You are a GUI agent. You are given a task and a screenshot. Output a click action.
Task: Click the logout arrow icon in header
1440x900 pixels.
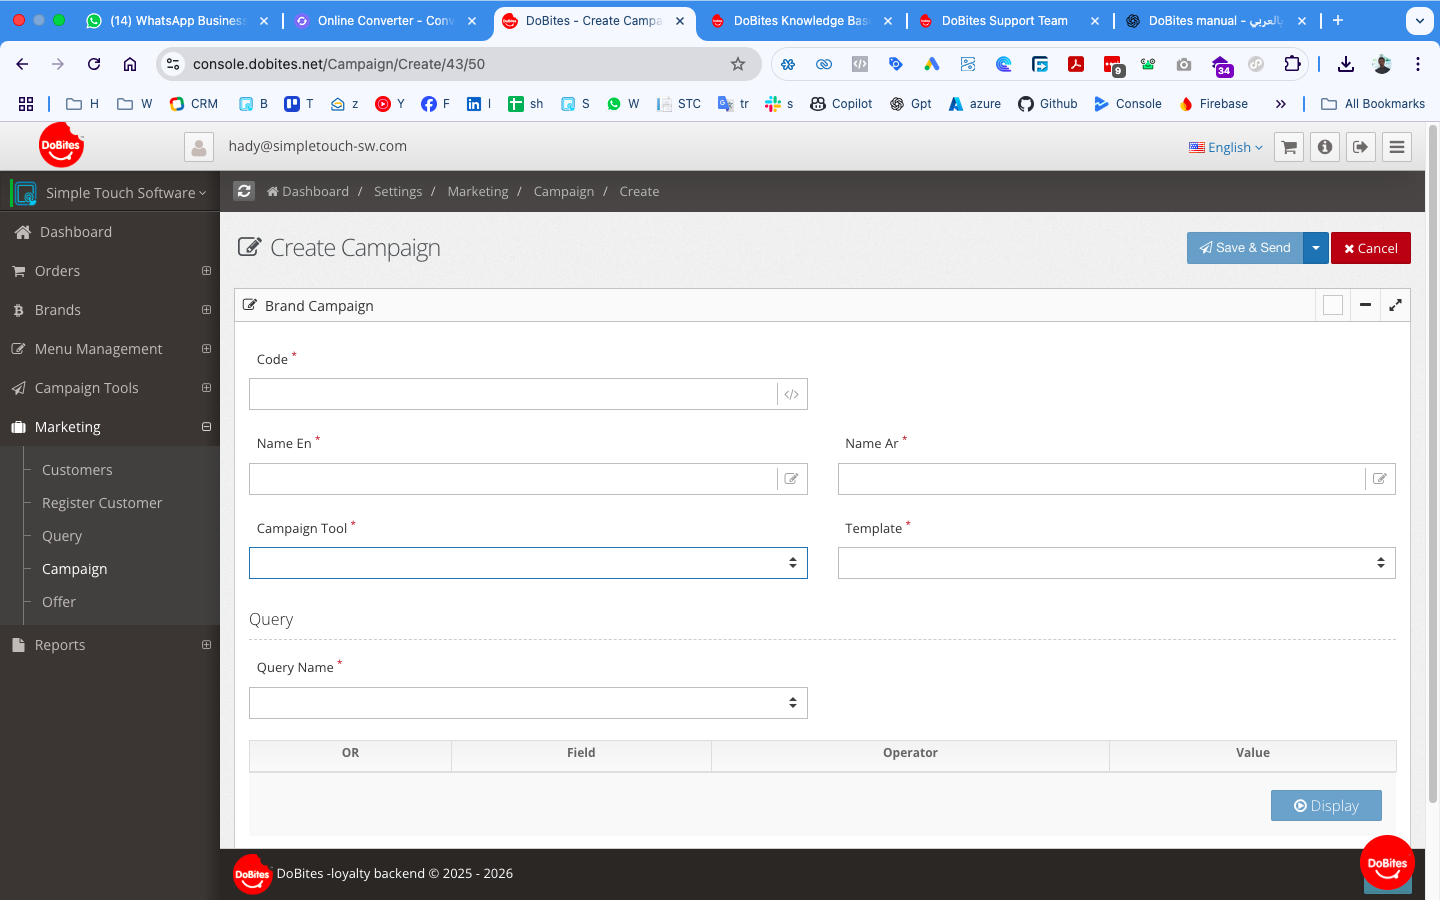click(x=1361, y=147)
